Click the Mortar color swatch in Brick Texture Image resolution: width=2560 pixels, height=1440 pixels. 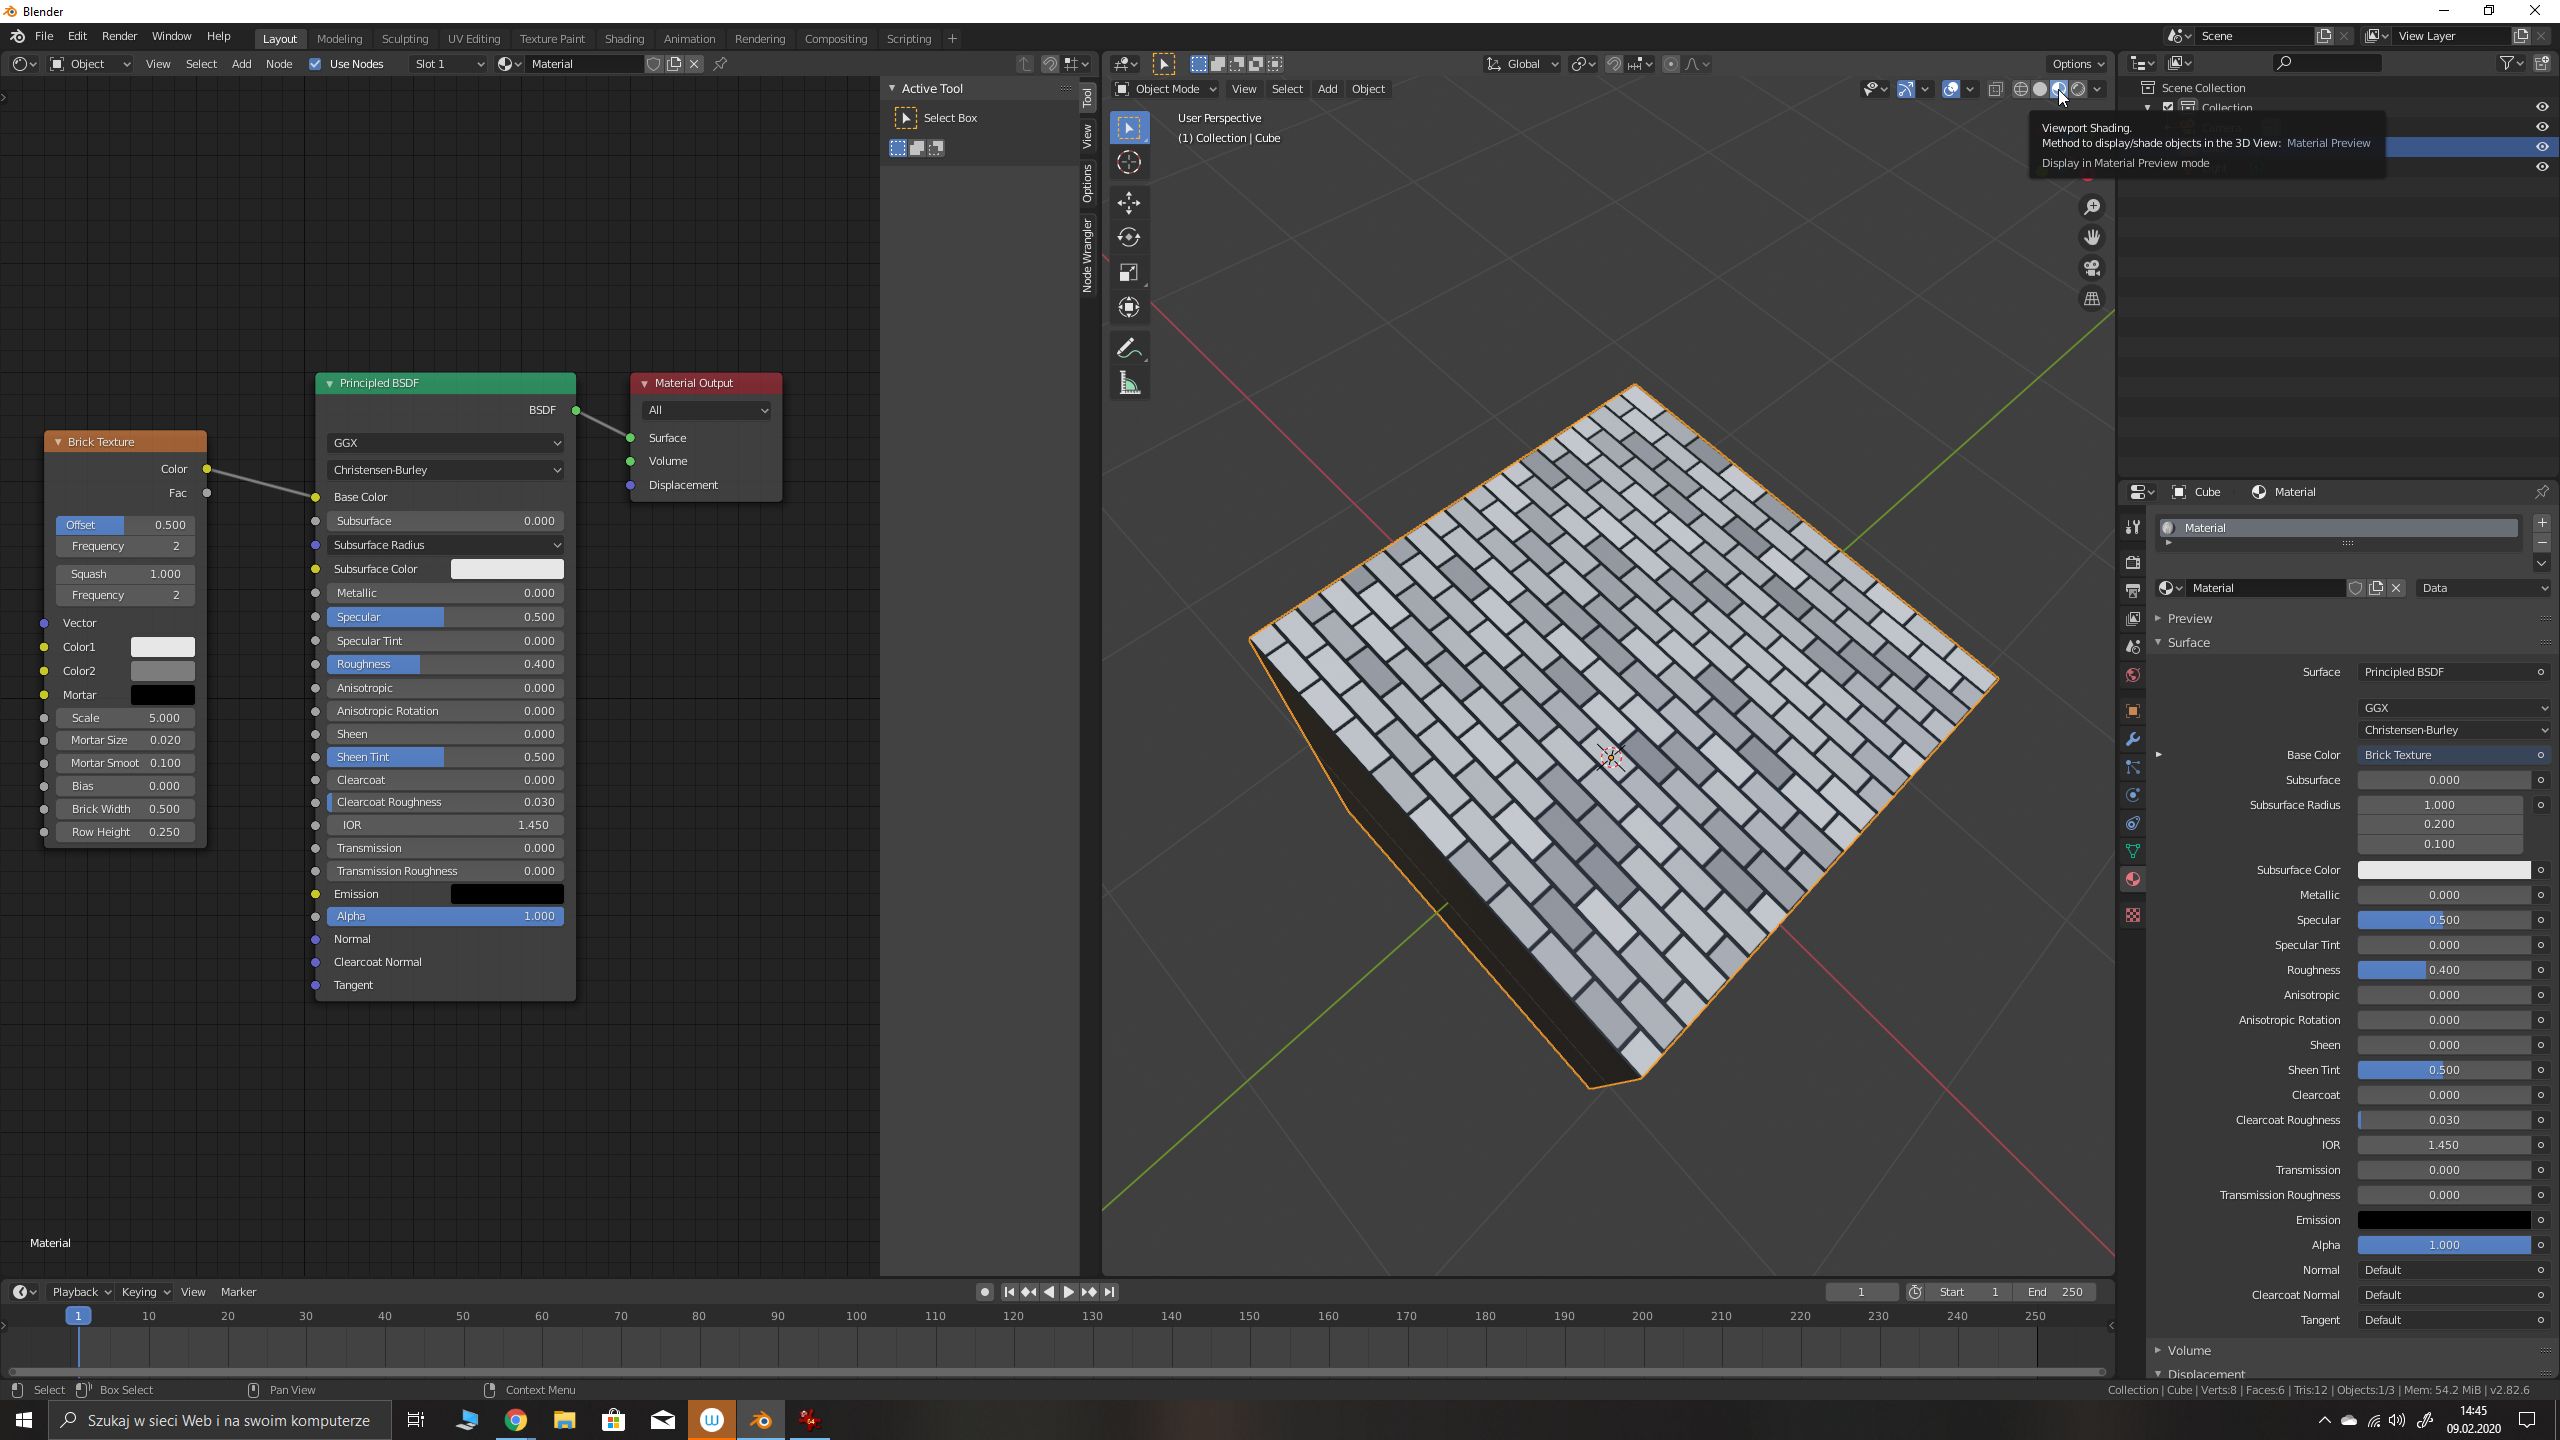point(162,695)
